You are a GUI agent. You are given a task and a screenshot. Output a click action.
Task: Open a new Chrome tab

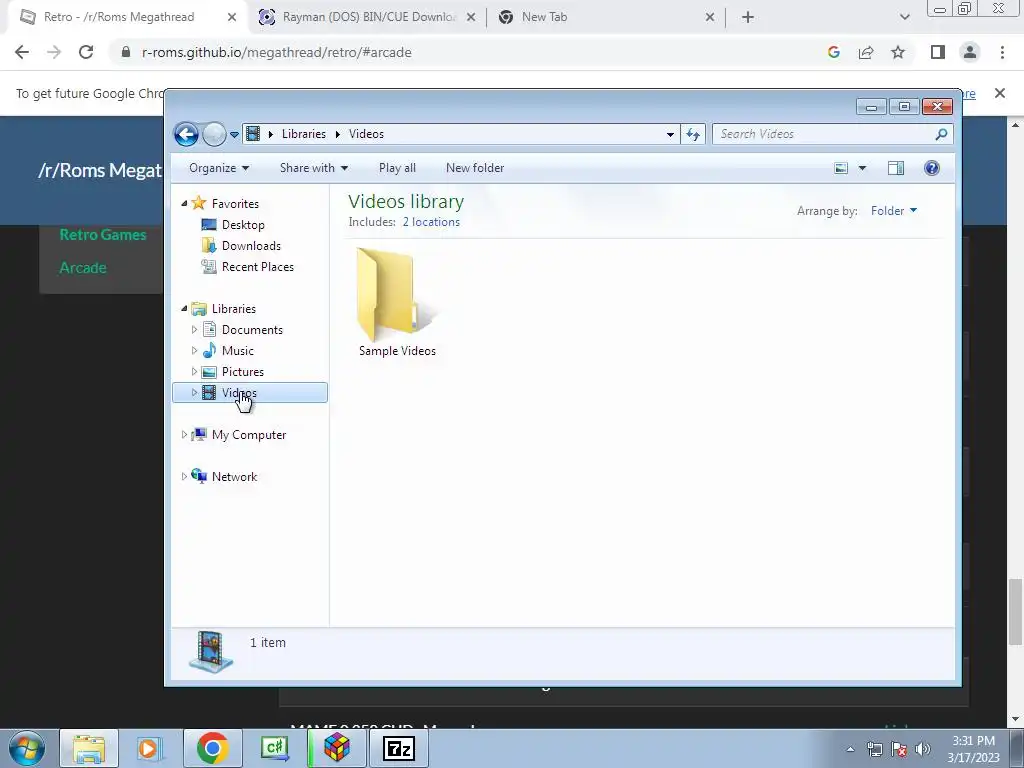pos(748,18)
